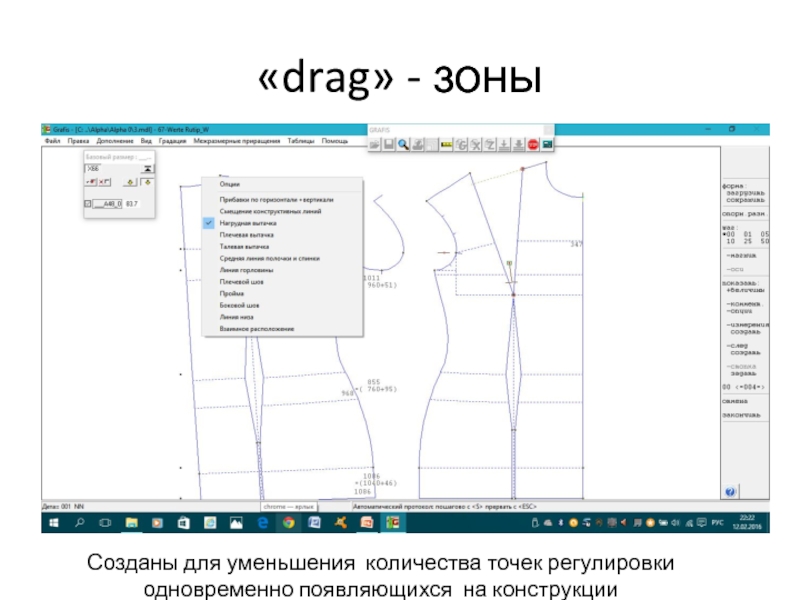This screenshot has height=600, width=800.
Task: Expand the size selector next to X66
Action: click(146, 169)
